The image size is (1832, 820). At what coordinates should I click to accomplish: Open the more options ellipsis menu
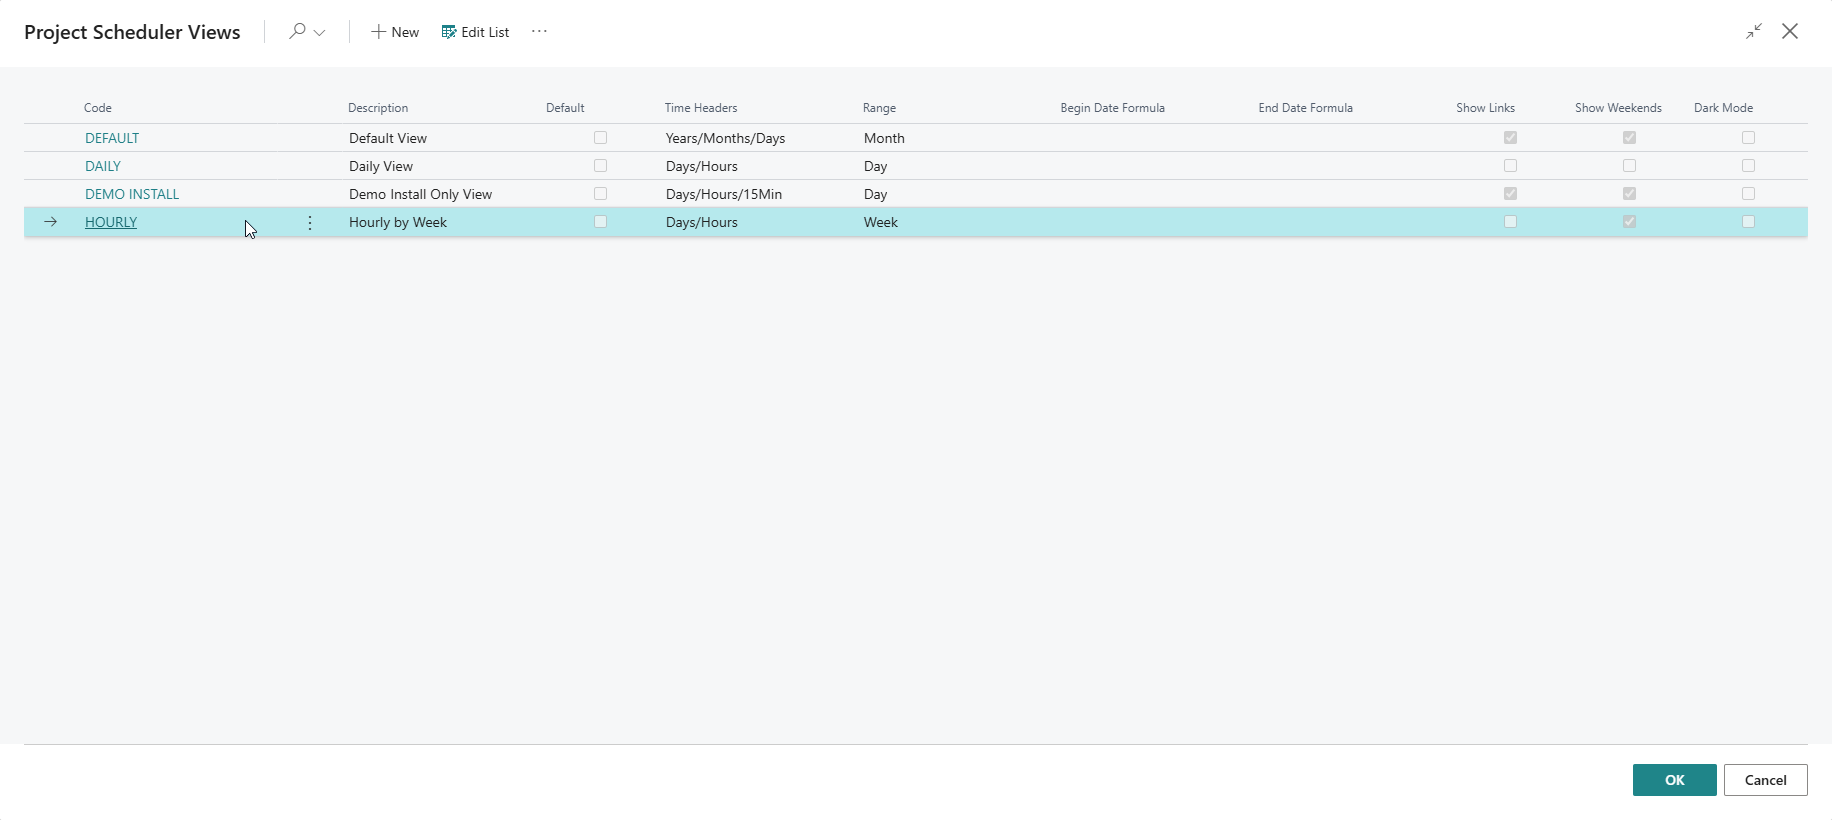point(539,31)
